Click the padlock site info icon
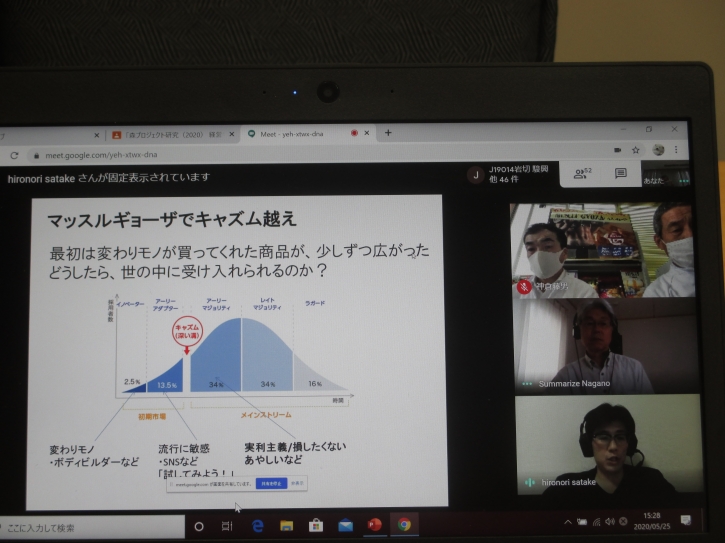This screenshot has width=725, height=543. pyautogui.click(x=37, y=155)
